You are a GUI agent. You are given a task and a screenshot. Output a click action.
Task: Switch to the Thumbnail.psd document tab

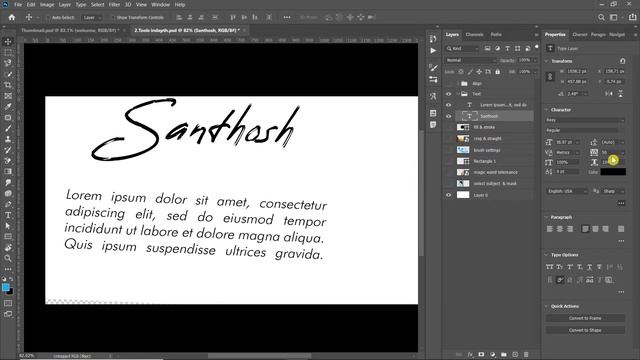pos(69,30)
